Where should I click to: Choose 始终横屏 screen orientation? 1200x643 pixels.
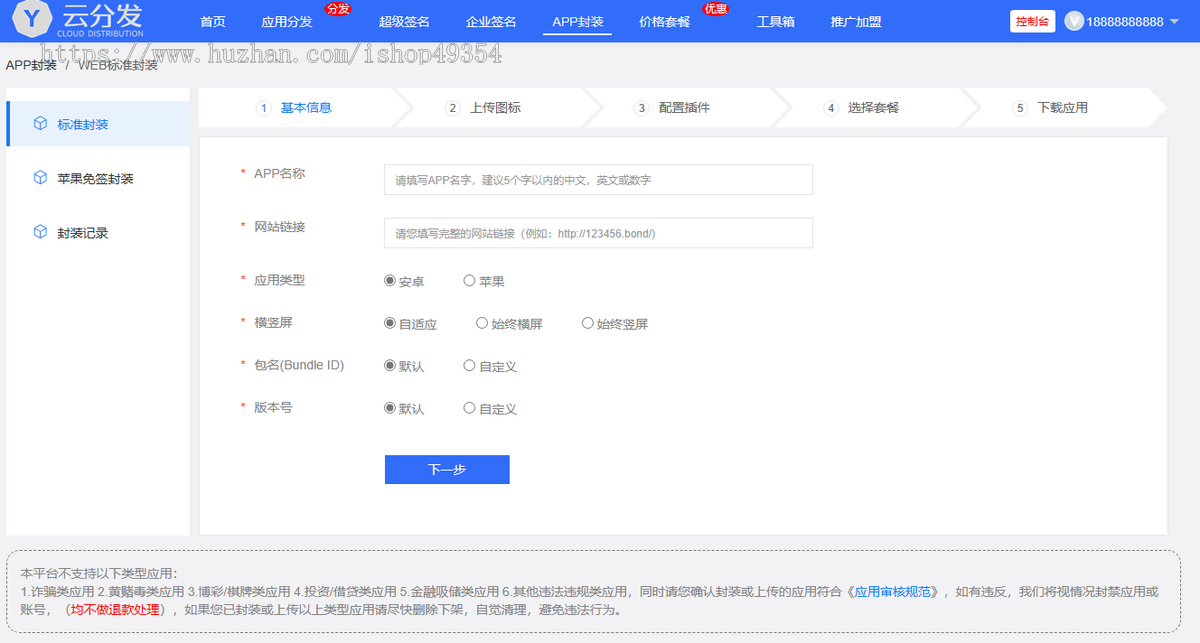(482, 323)
